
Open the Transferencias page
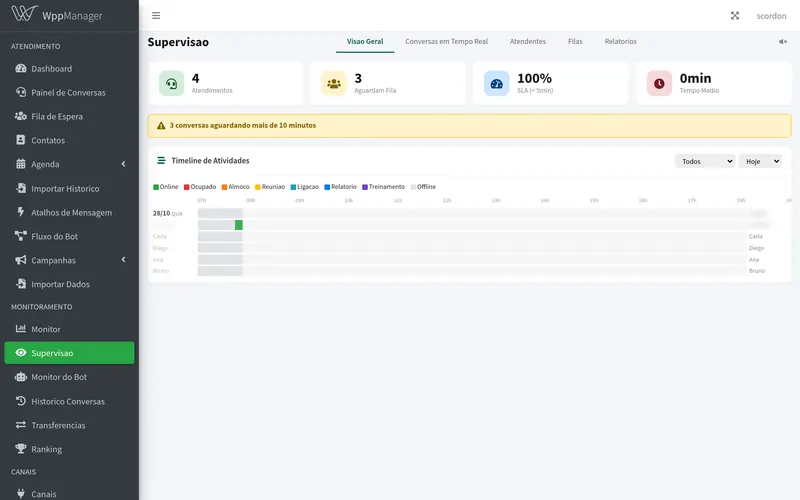pos(69,425)
